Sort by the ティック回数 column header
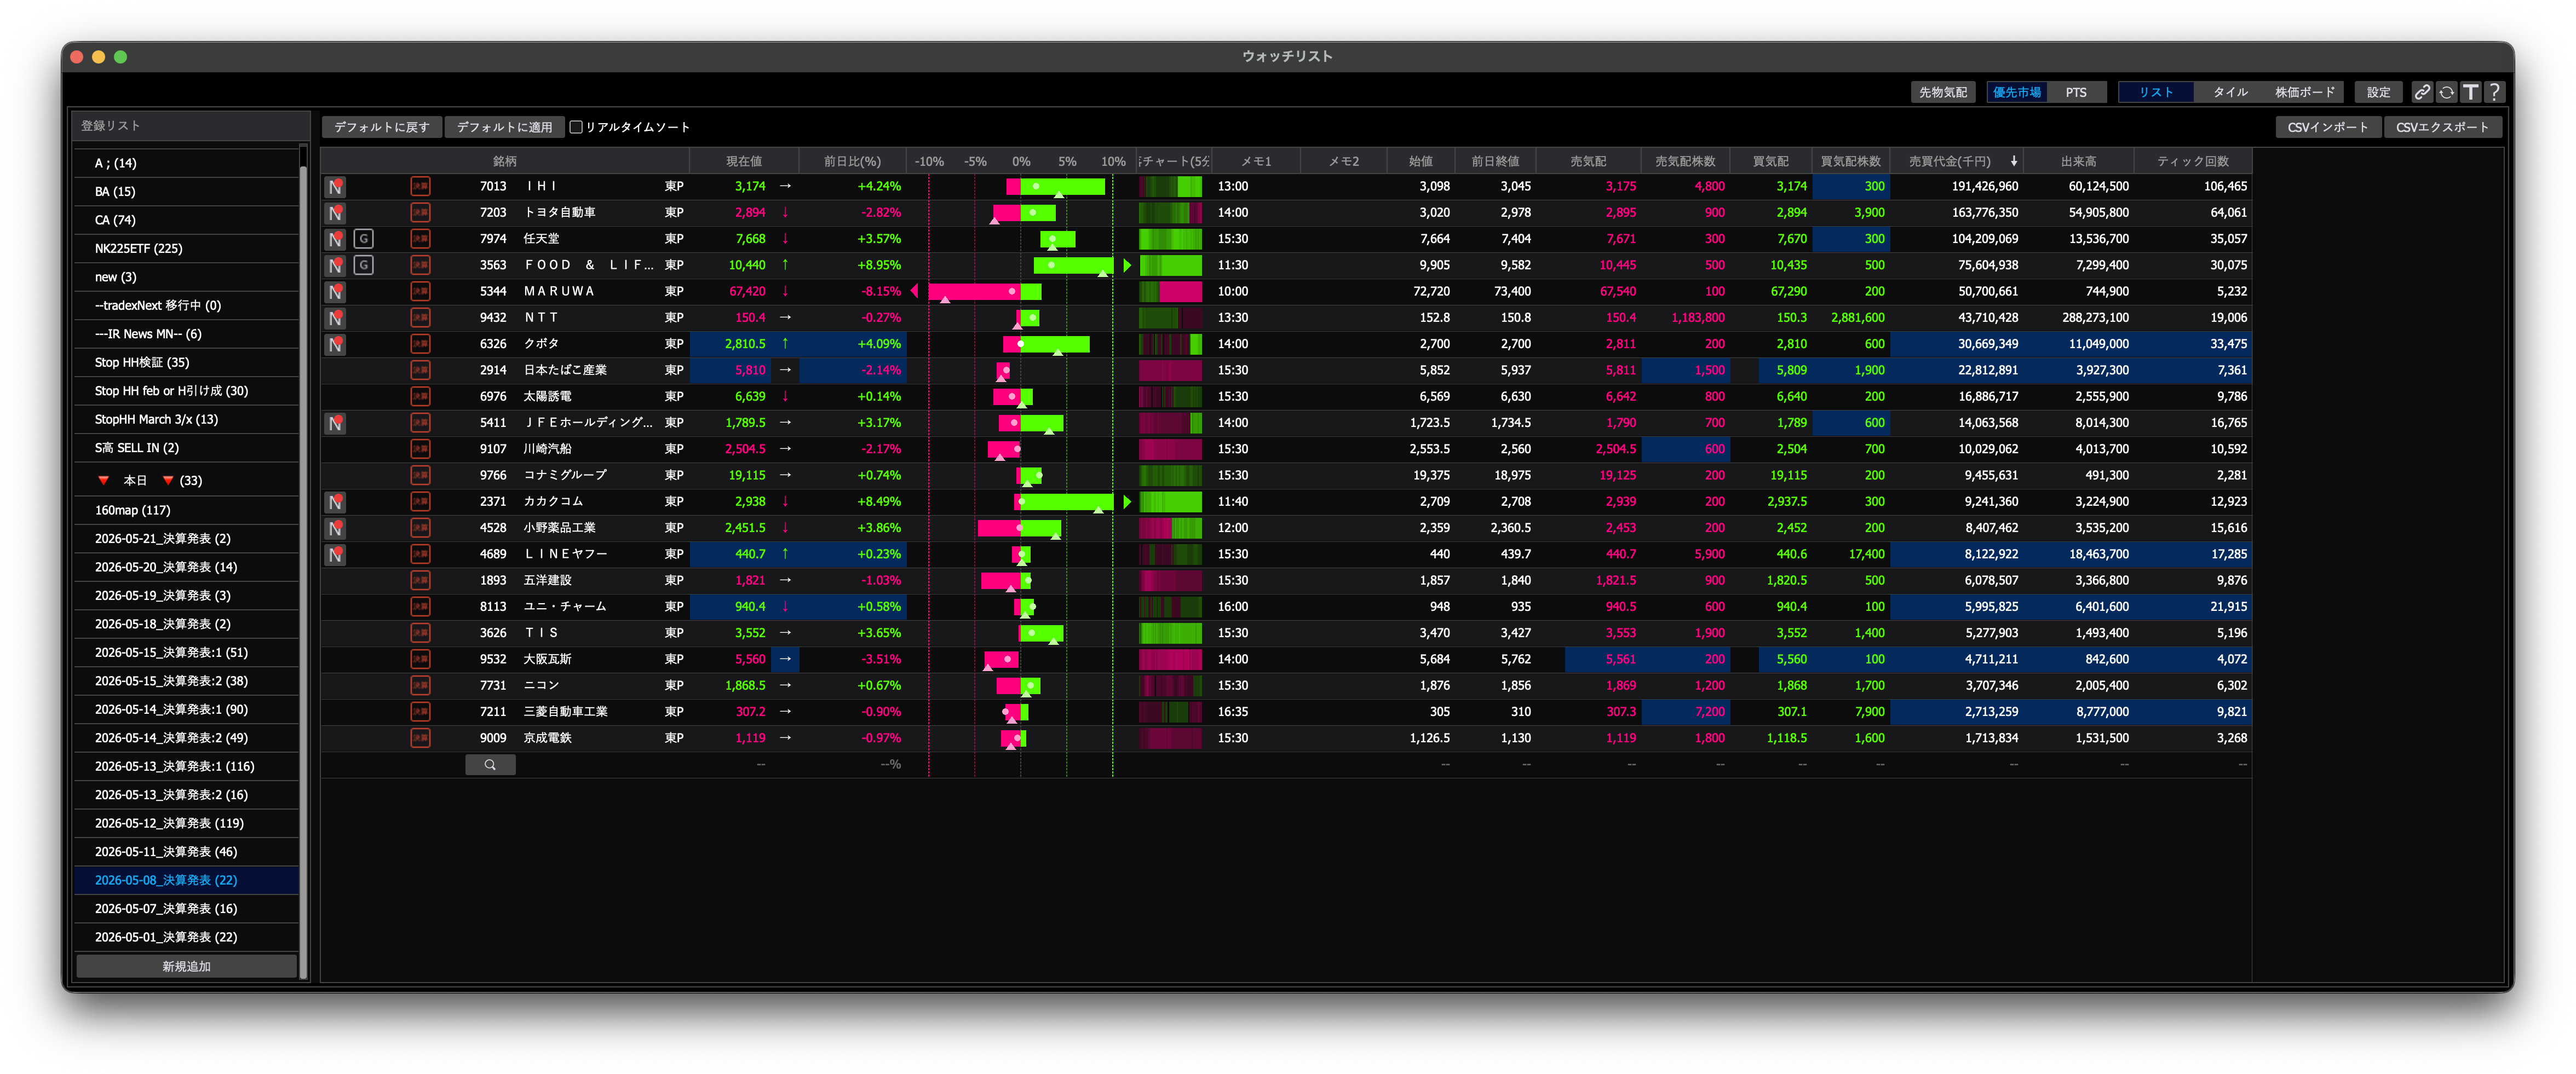 pos(2192,161)
